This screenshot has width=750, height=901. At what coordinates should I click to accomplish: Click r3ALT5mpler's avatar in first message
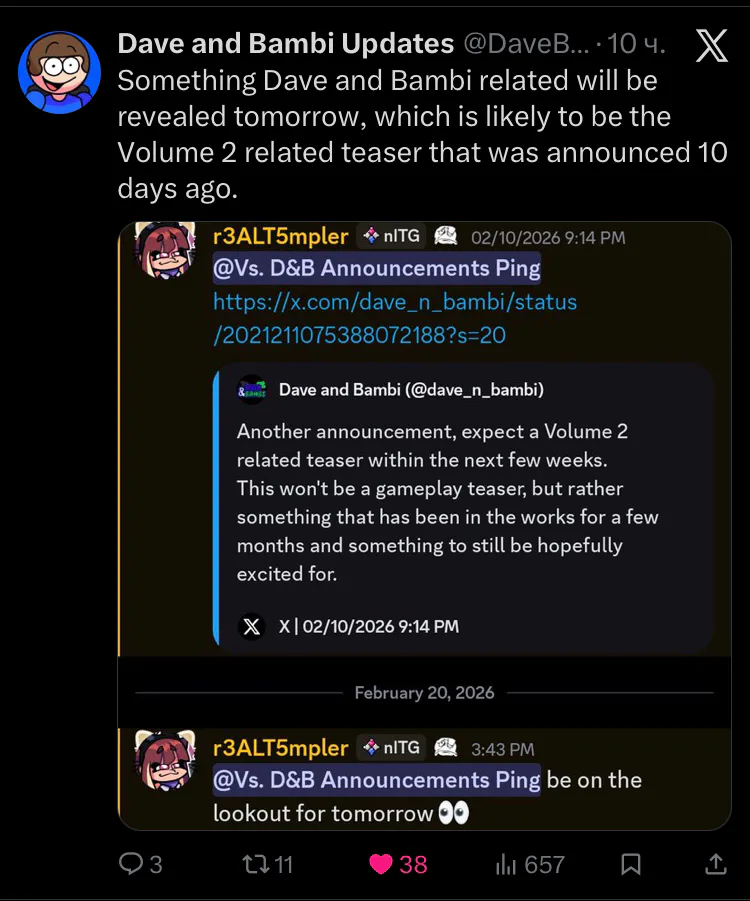[x=165, y=250]
